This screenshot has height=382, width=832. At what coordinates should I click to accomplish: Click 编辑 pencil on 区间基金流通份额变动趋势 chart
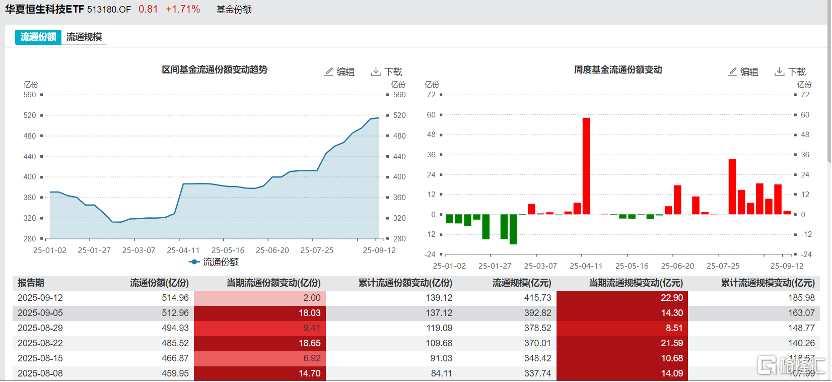click(329, 72)
